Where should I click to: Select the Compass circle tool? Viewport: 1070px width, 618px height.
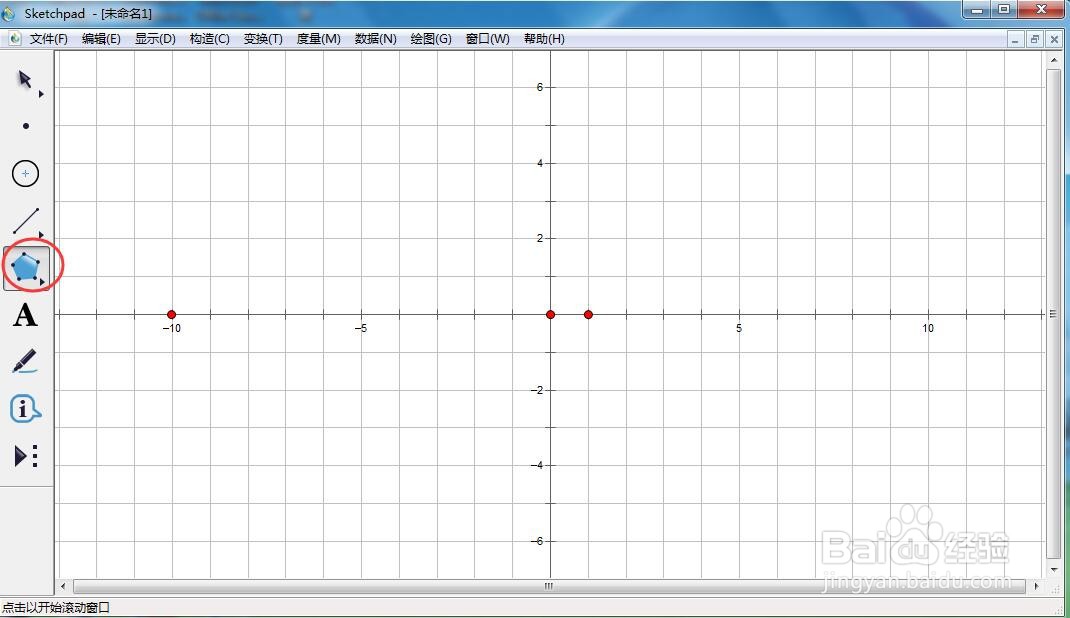click(25, 173)
